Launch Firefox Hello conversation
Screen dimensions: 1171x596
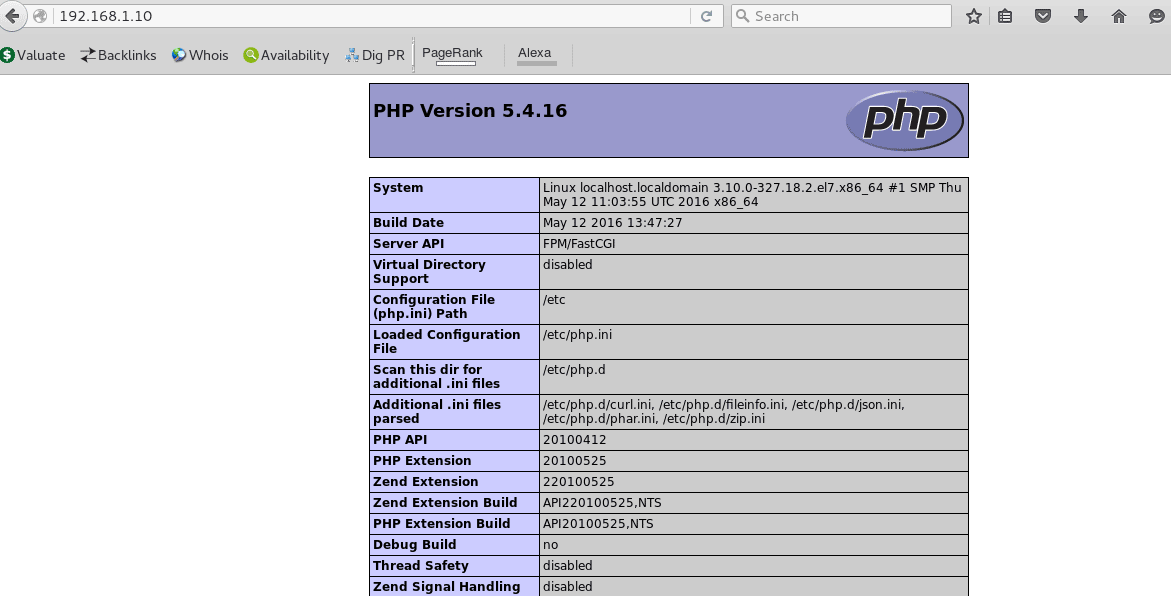1155,15
